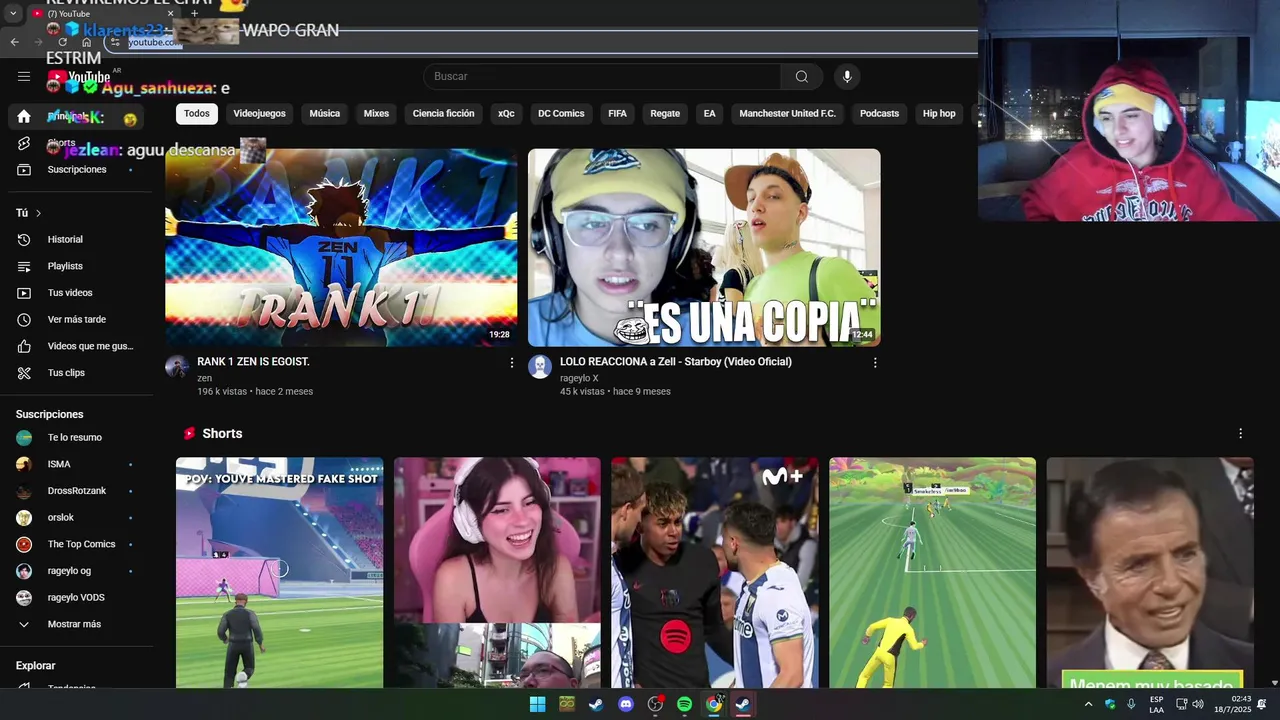The width and height of the screenshot is (1280, 720).
Task: Open the Menem muy basado Short
Action: click(1150, 573)
